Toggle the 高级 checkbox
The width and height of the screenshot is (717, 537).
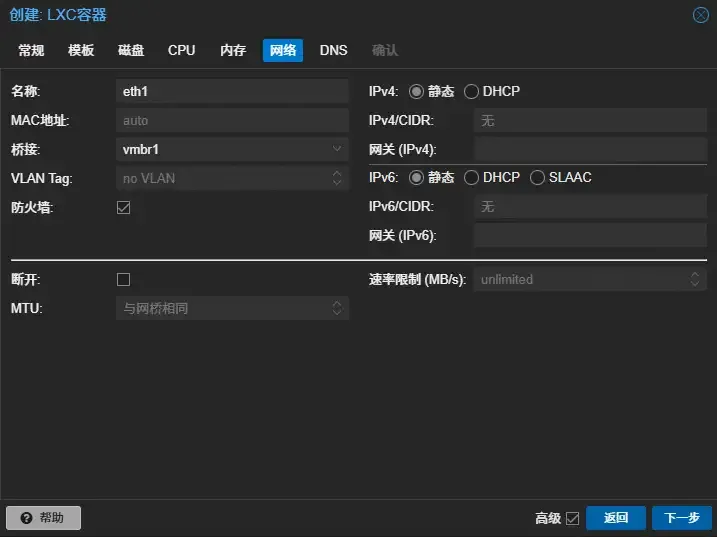pyautogui.click(x=573, y=518)
